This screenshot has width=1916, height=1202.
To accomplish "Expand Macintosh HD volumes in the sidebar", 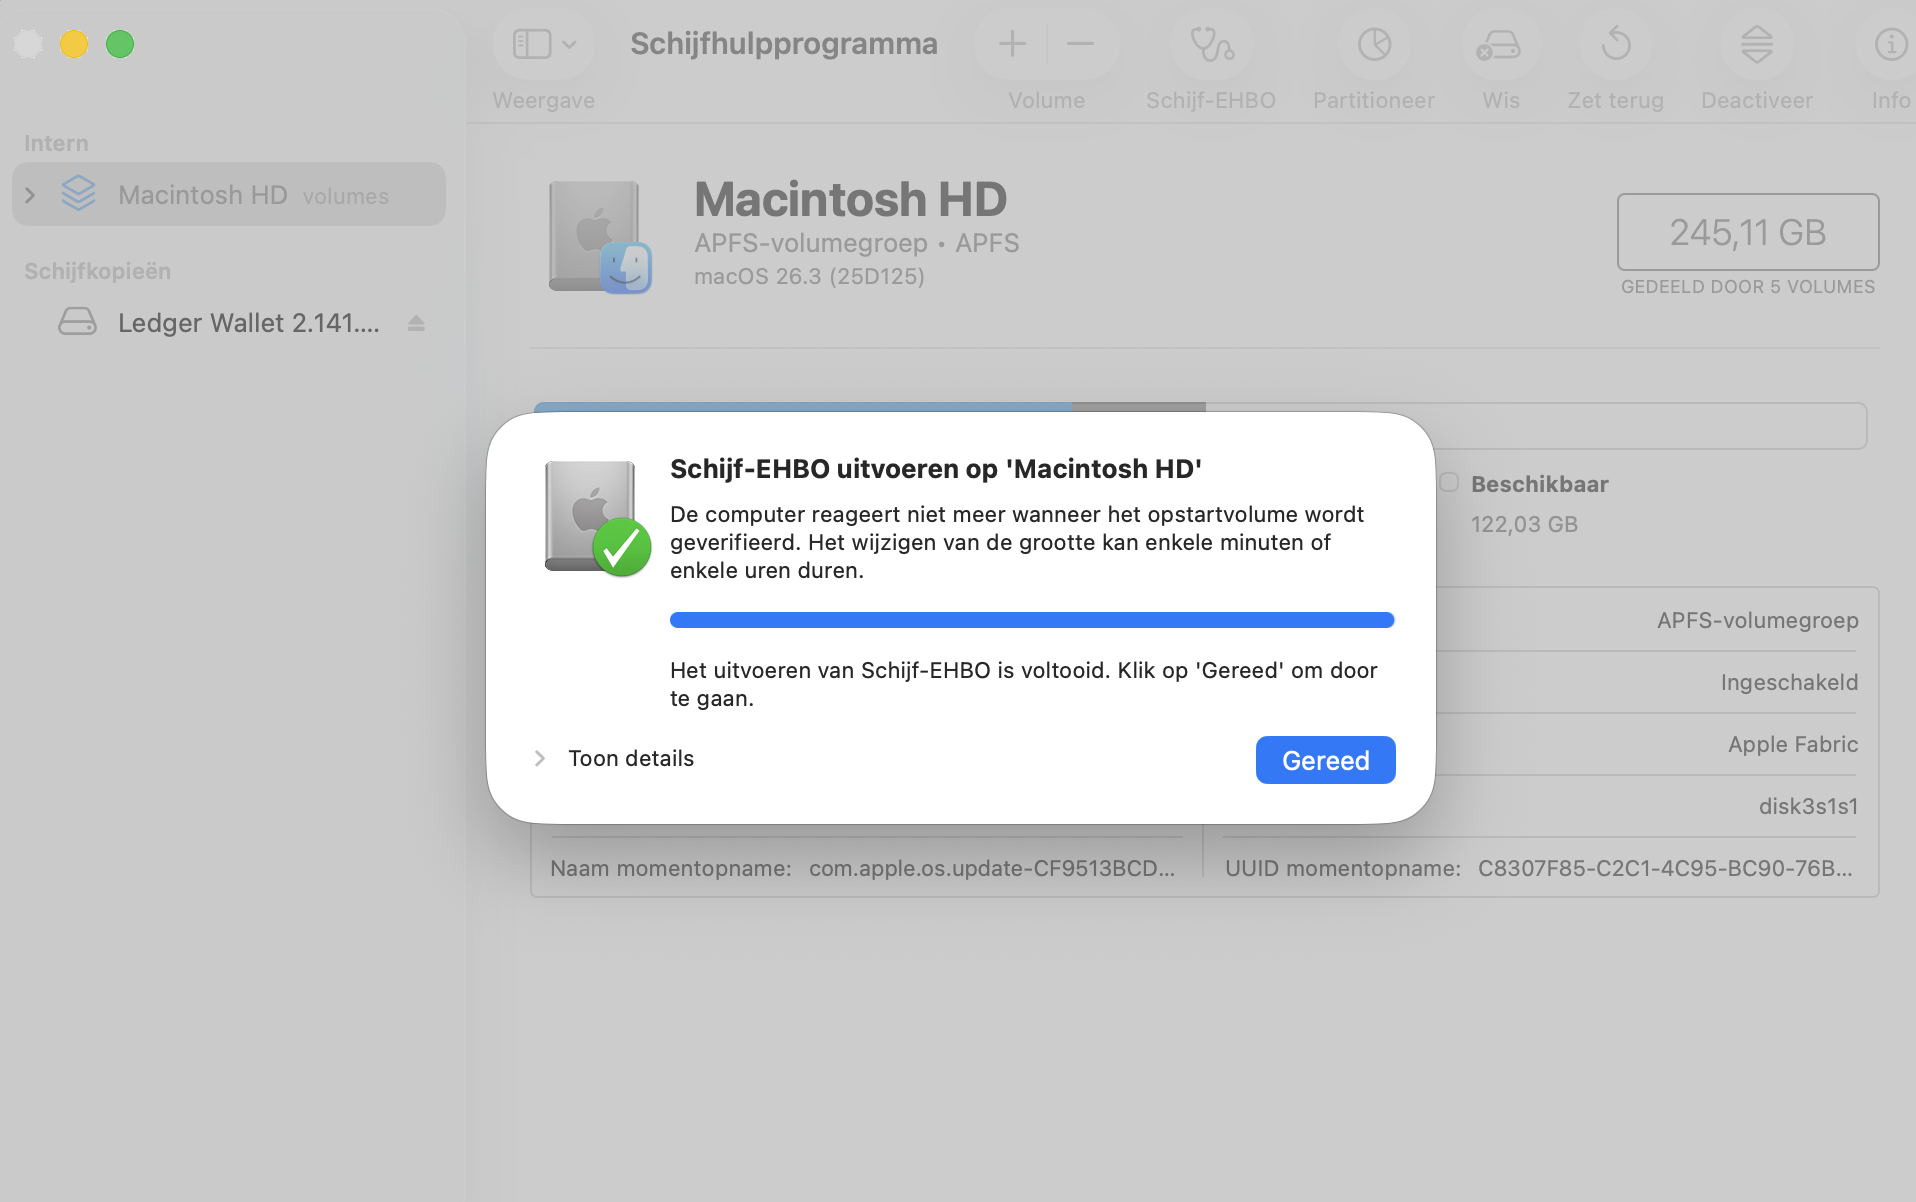I will tap(29, 194).
